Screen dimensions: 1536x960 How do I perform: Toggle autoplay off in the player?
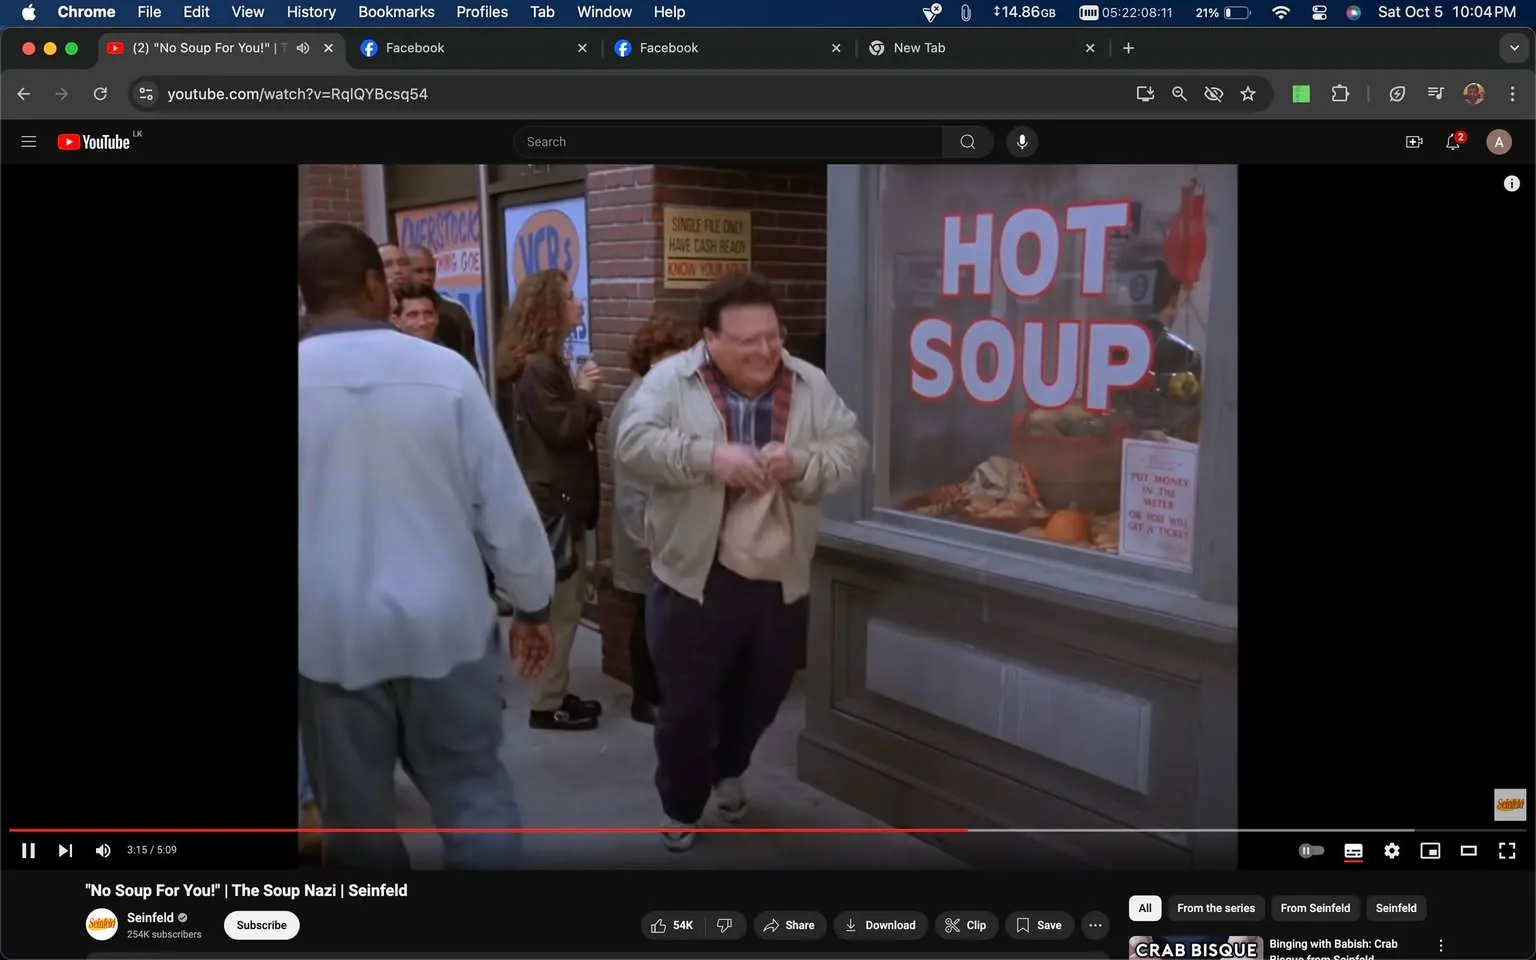1311,850
